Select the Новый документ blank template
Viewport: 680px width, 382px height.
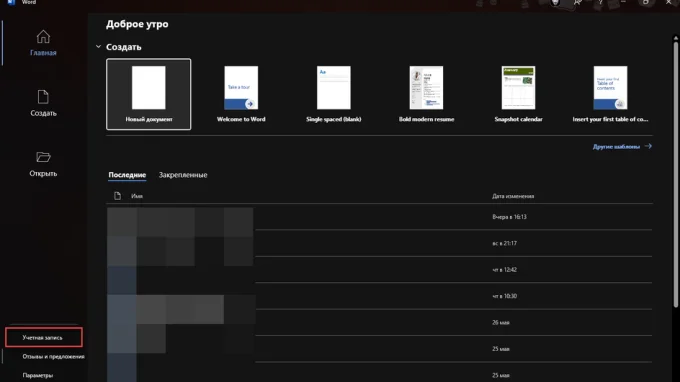149,94
